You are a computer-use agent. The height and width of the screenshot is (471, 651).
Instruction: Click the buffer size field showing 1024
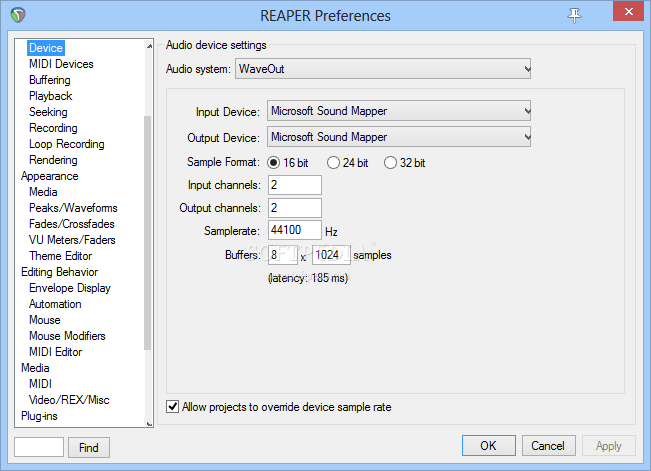pyautogui.click(x=331, y=255)
